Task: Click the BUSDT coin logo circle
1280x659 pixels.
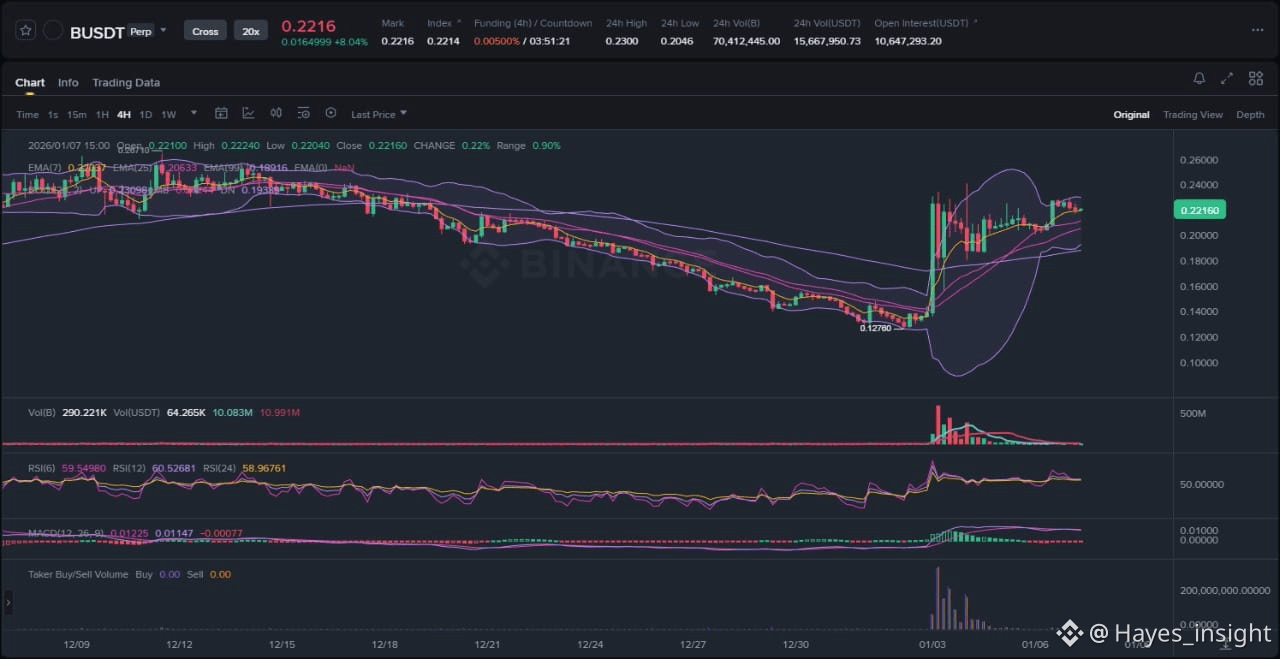Action: point(54,31)
